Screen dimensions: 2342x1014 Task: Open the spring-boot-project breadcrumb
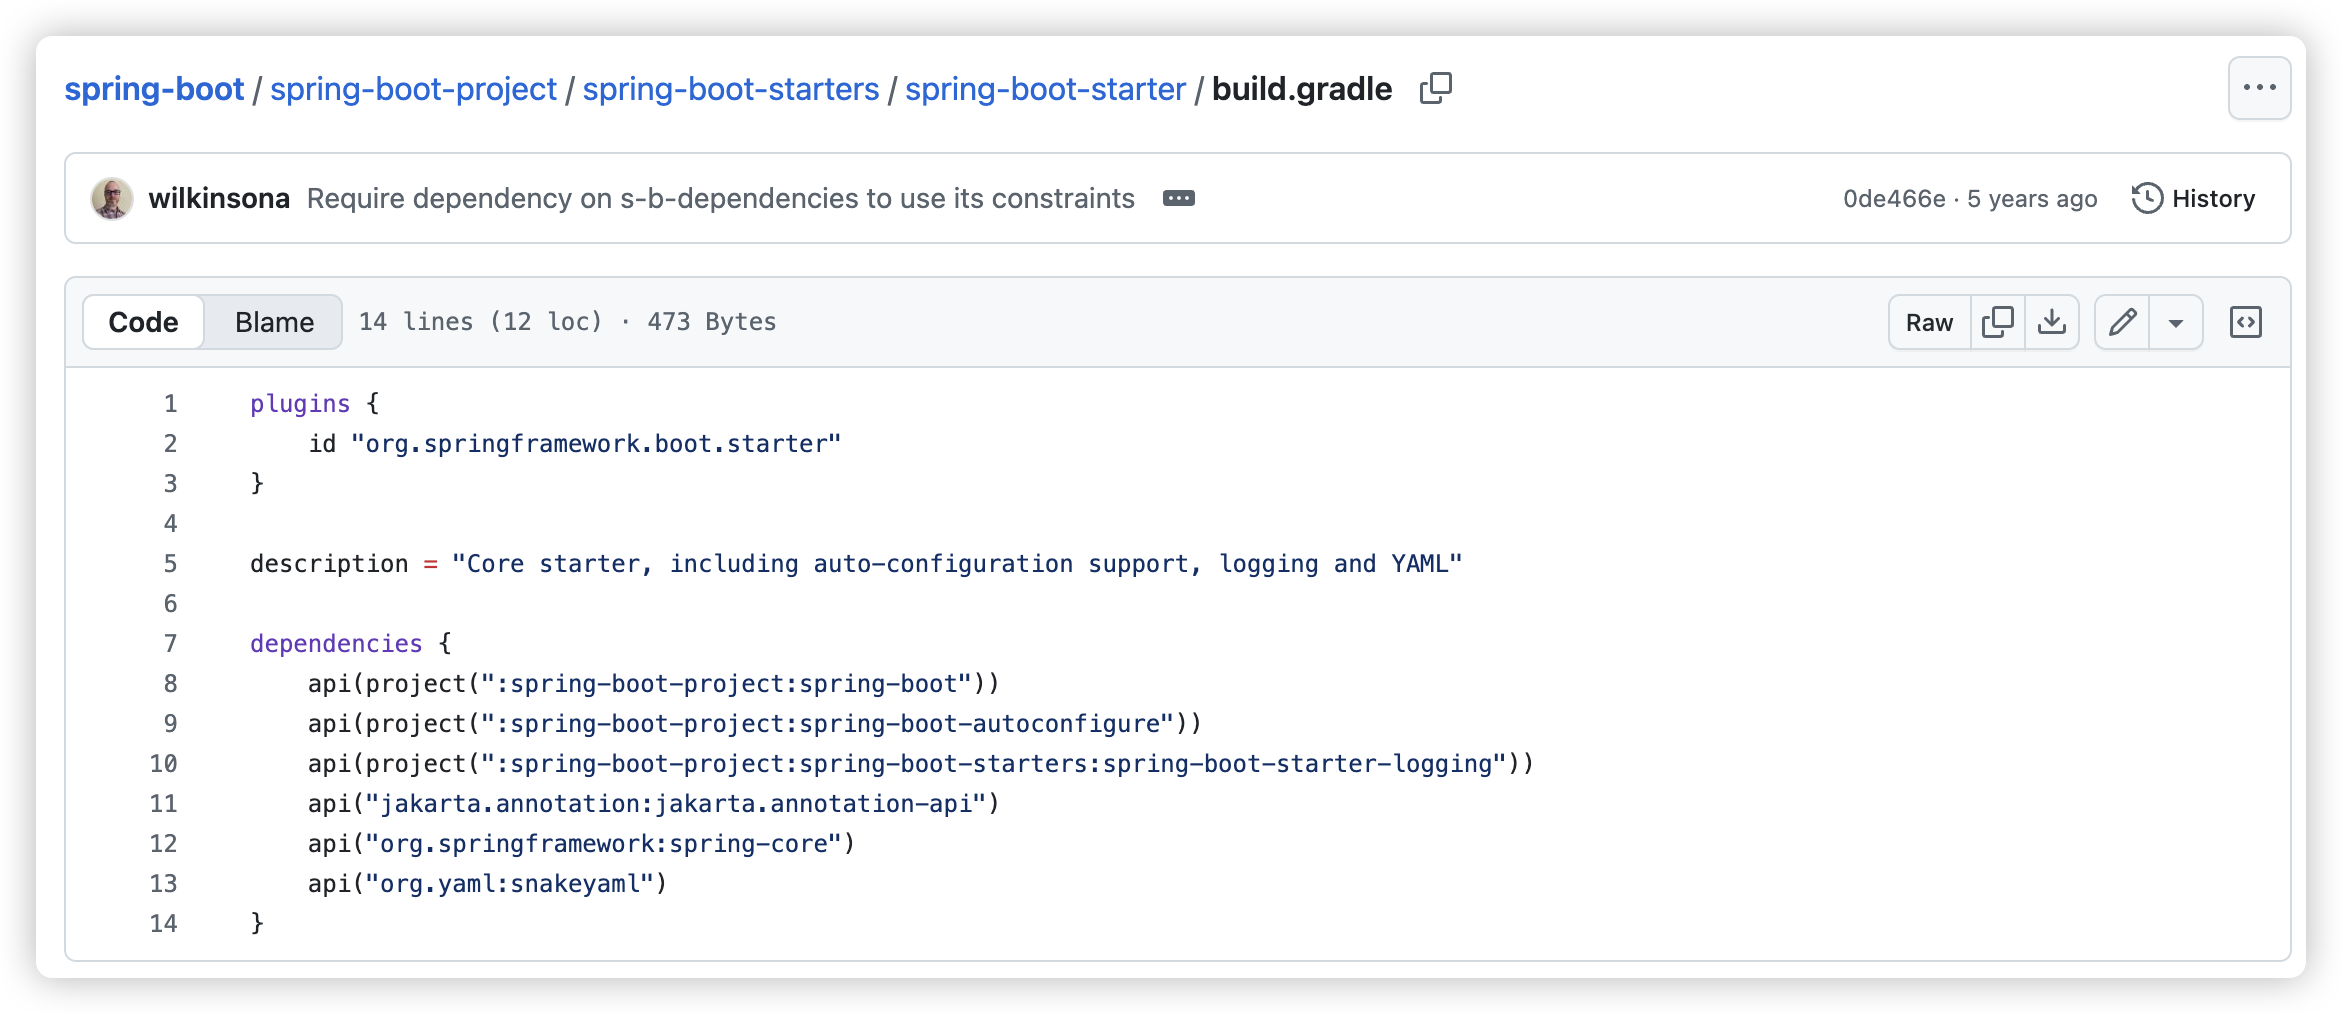point(413,89)
